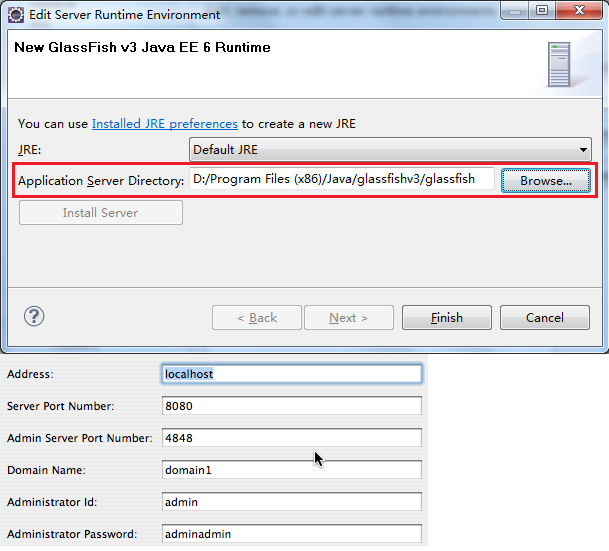Click the Server Port Number field
This screenshot has height=551, width=609.
tap(292, 406)
